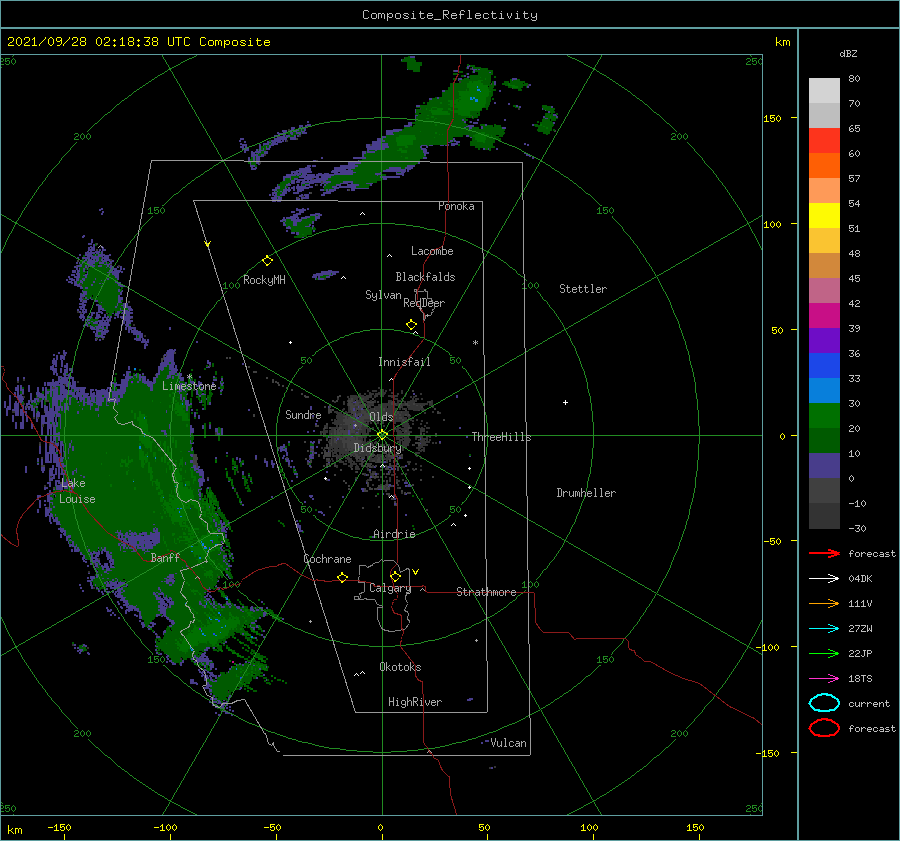
Task: Click the Sylvan label
Action: click(x=383, y=295)
